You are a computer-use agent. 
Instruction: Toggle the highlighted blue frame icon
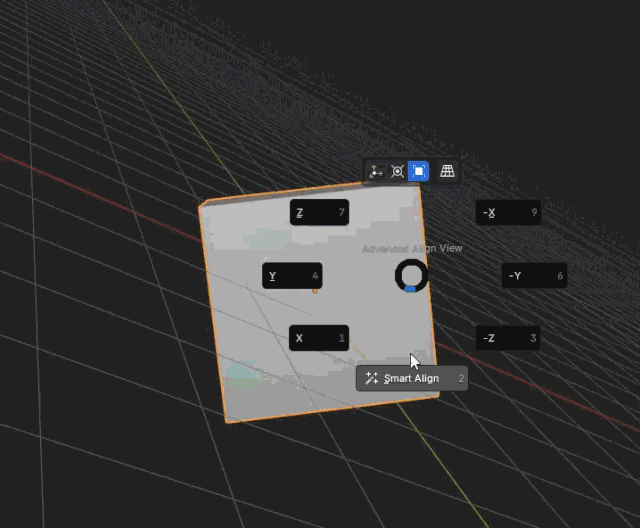(418, 171)
